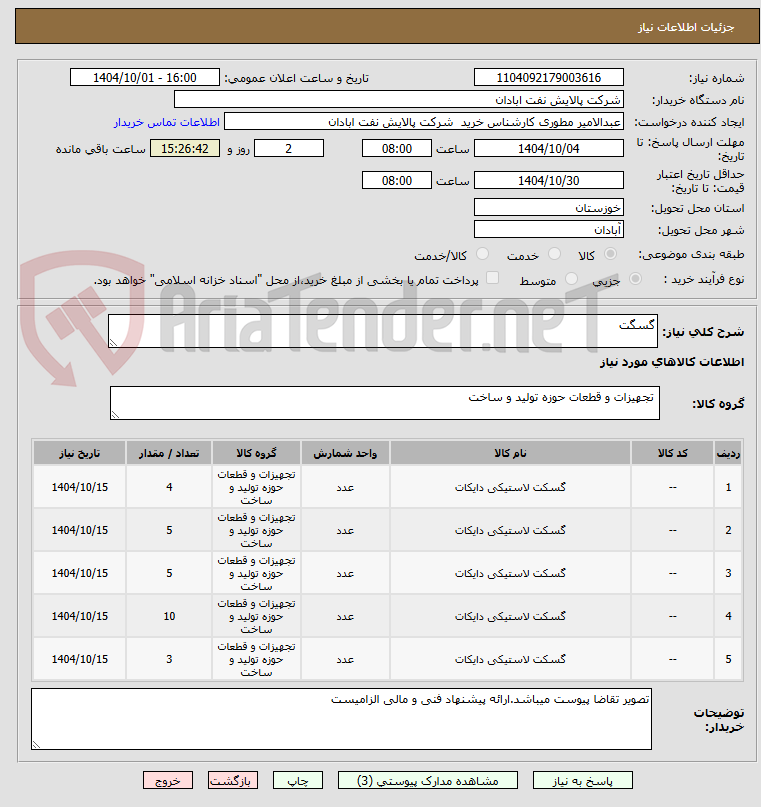Click the price validity time 08:00 field
Screen dimensions: 761x807
click(397, 181)
